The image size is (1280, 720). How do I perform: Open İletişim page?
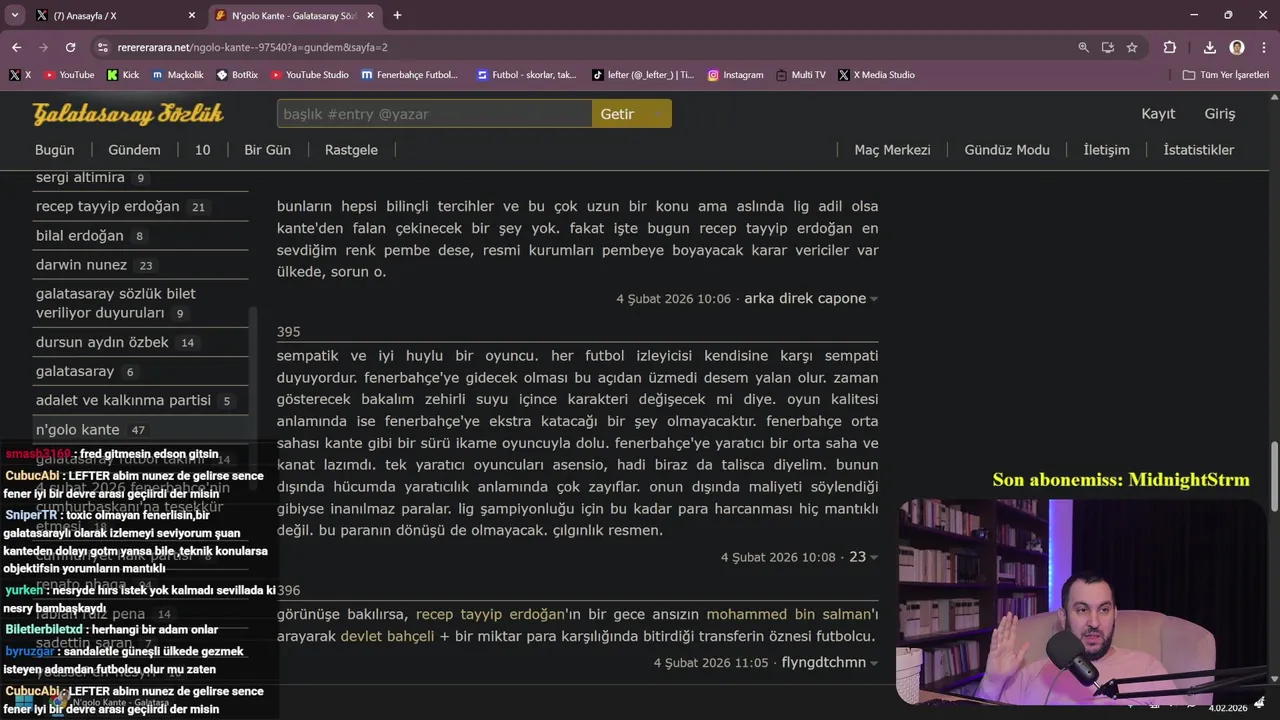coord(1106,150)
